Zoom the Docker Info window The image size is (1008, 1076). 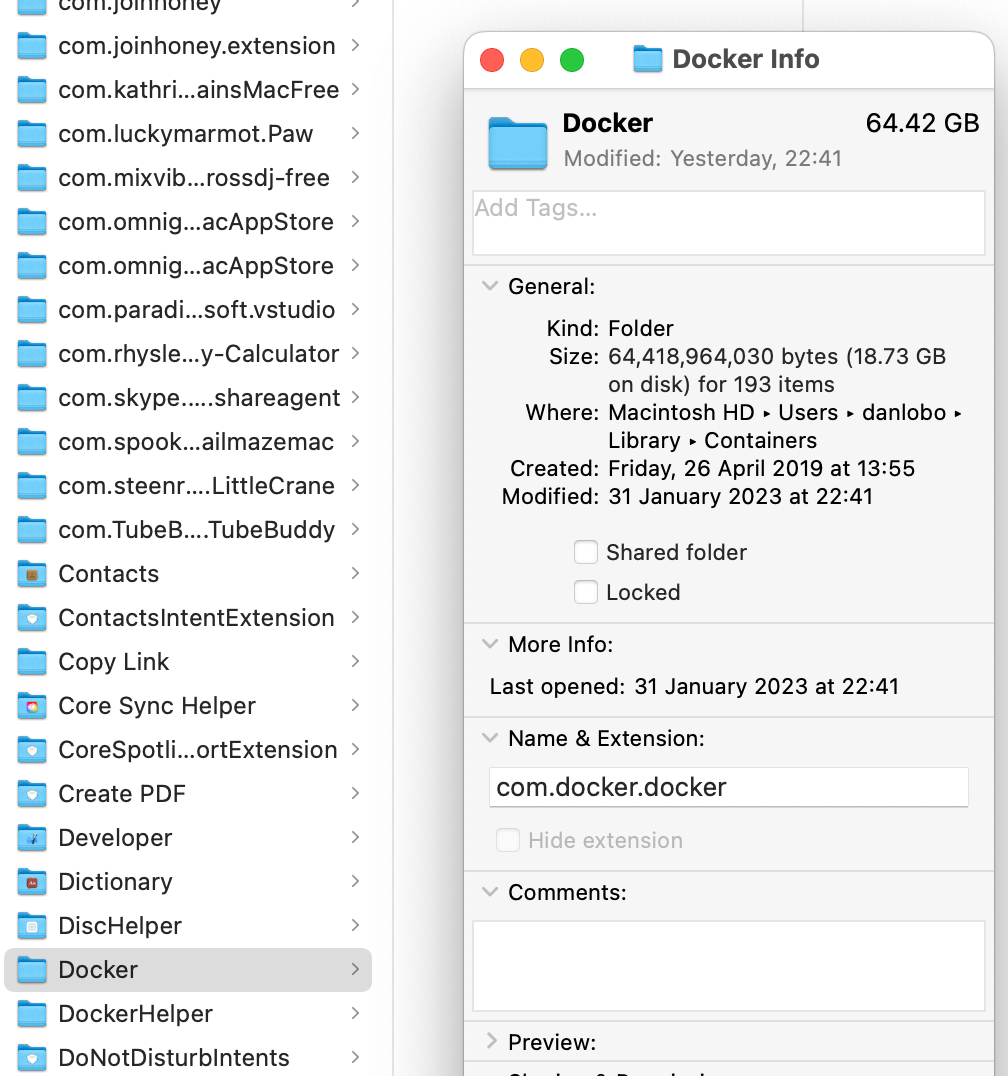572,60
